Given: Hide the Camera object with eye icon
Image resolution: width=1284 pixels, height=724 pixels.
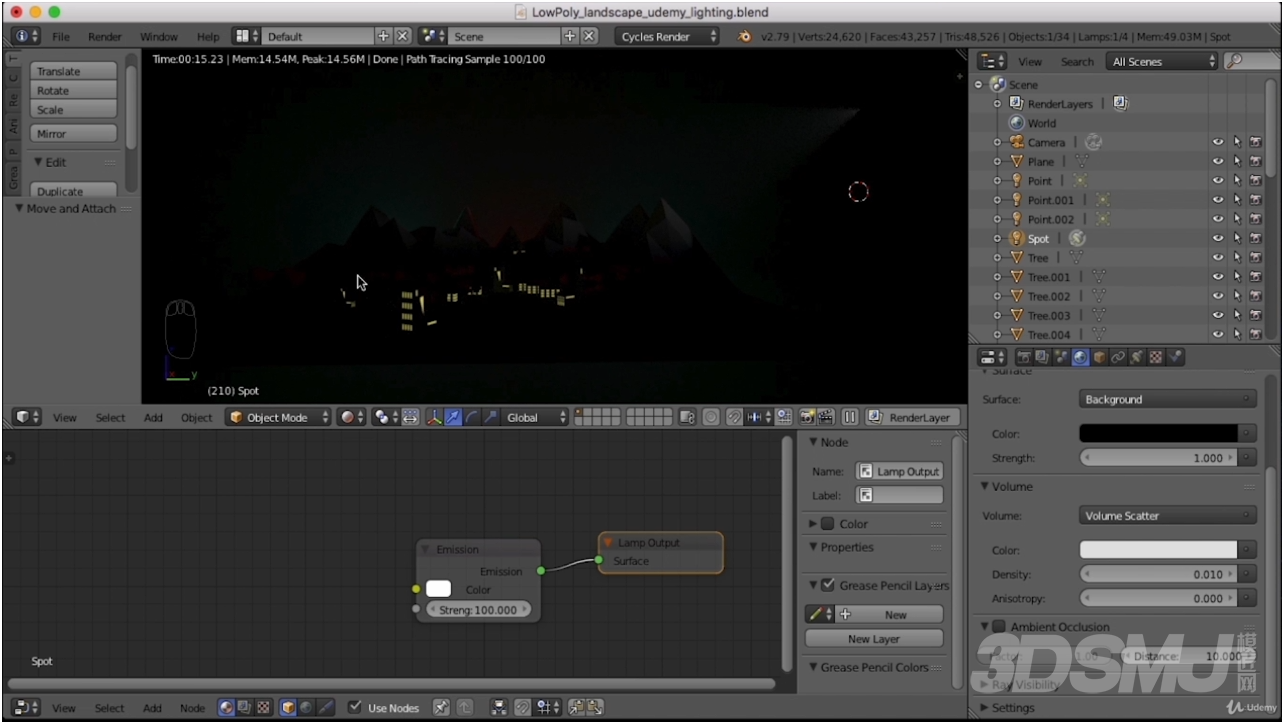Looking at the screenshot, I should [x=1218, y=142].
